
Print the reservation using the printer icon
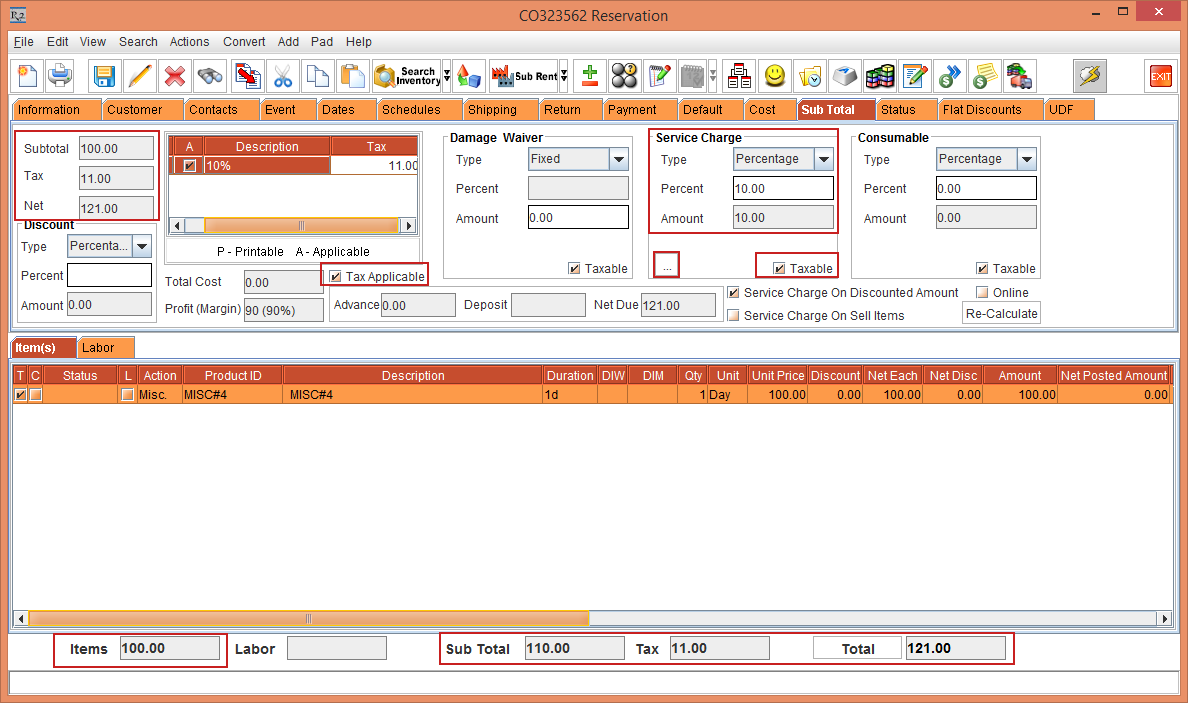[x=60, y=76]
